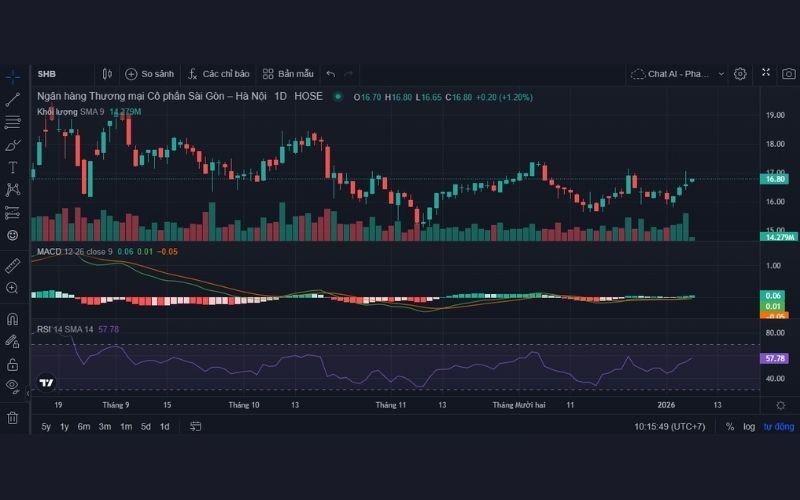Enable magnet mode in left toolbar

pyautogui.click(x=13, y=319)
